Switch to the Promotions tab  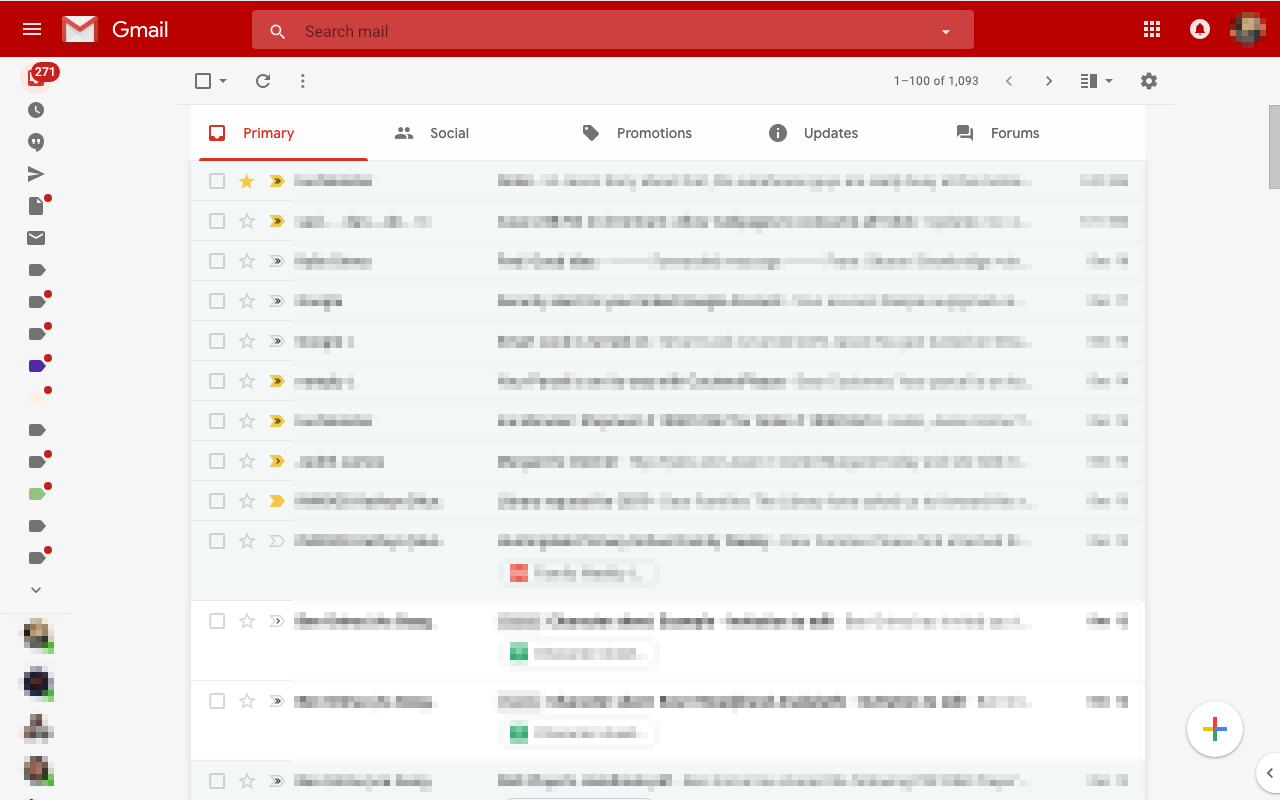[654, 132]
